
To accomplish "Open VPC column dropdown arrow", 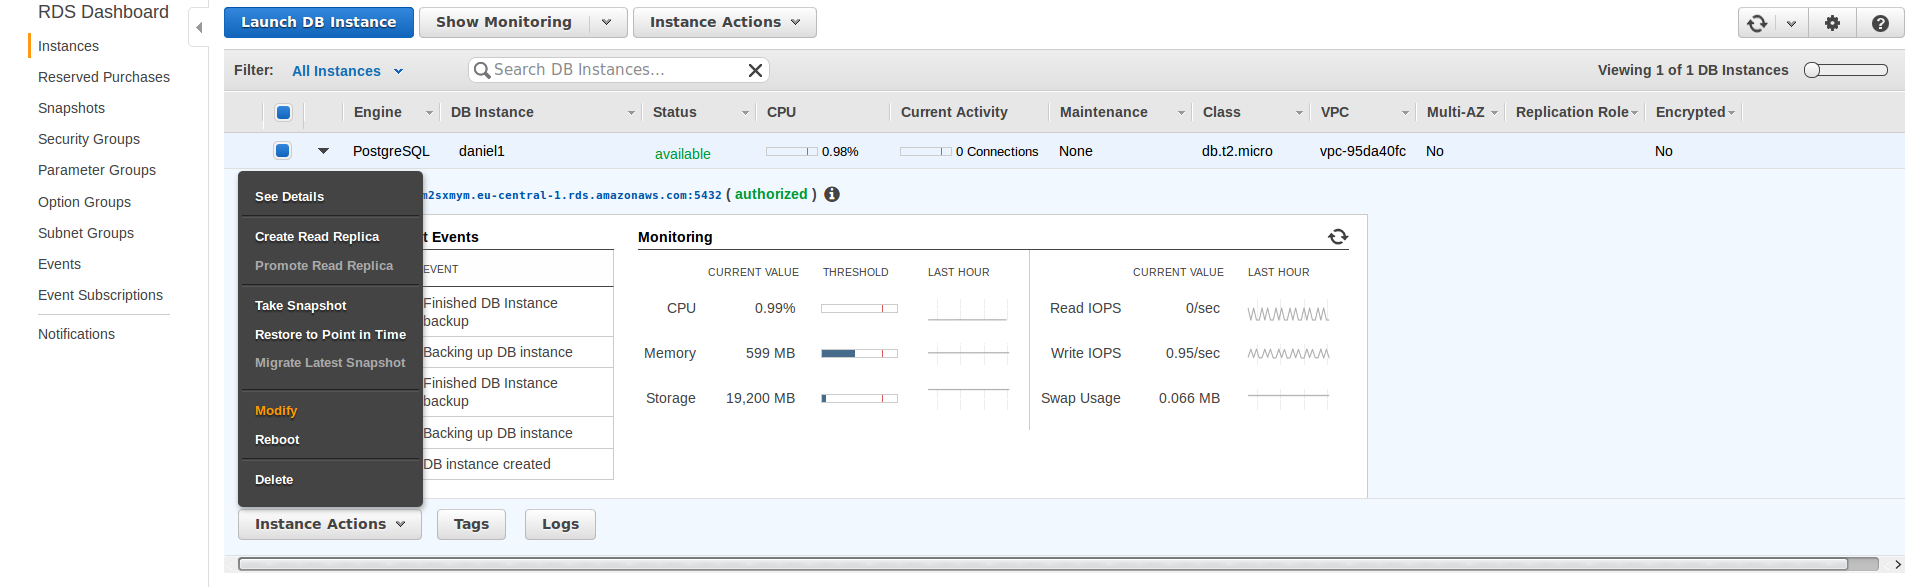I will 1405,113.
